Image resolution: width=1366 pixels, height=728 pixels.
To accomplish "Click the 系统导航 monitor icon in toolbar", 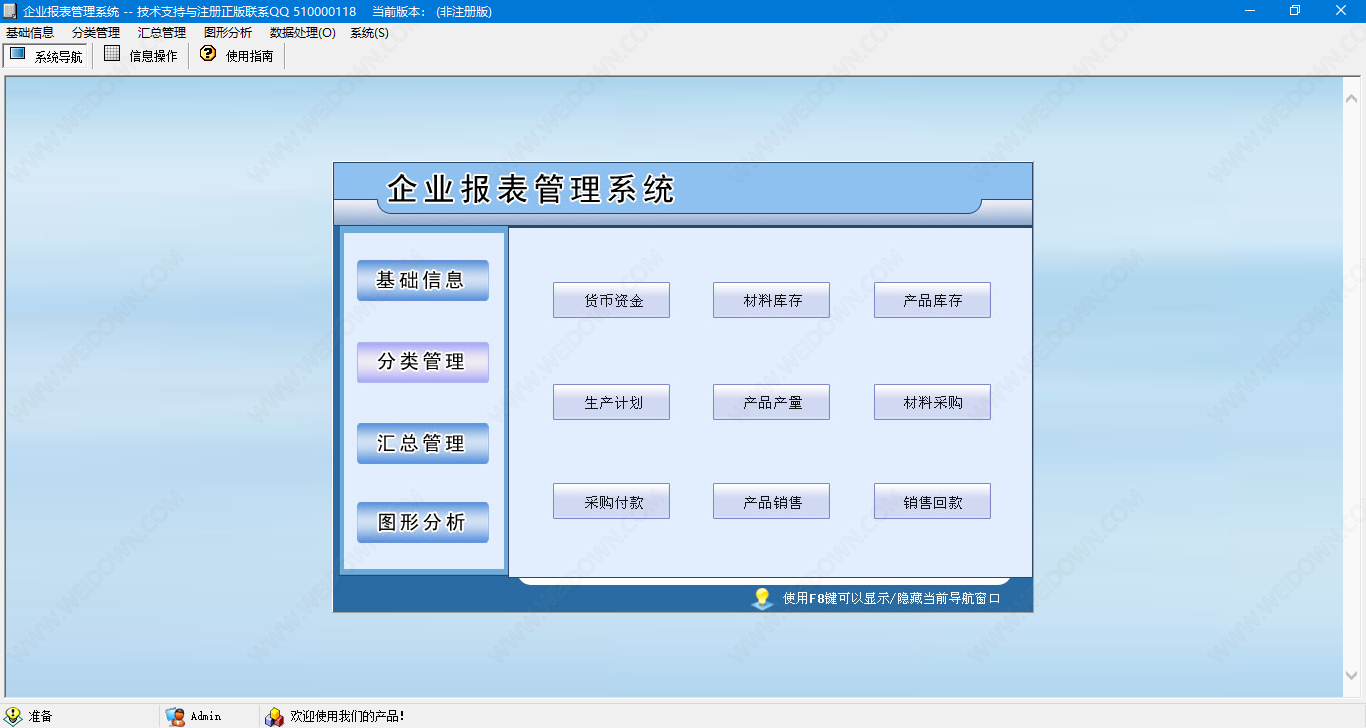I will click(x=17, y=54).
